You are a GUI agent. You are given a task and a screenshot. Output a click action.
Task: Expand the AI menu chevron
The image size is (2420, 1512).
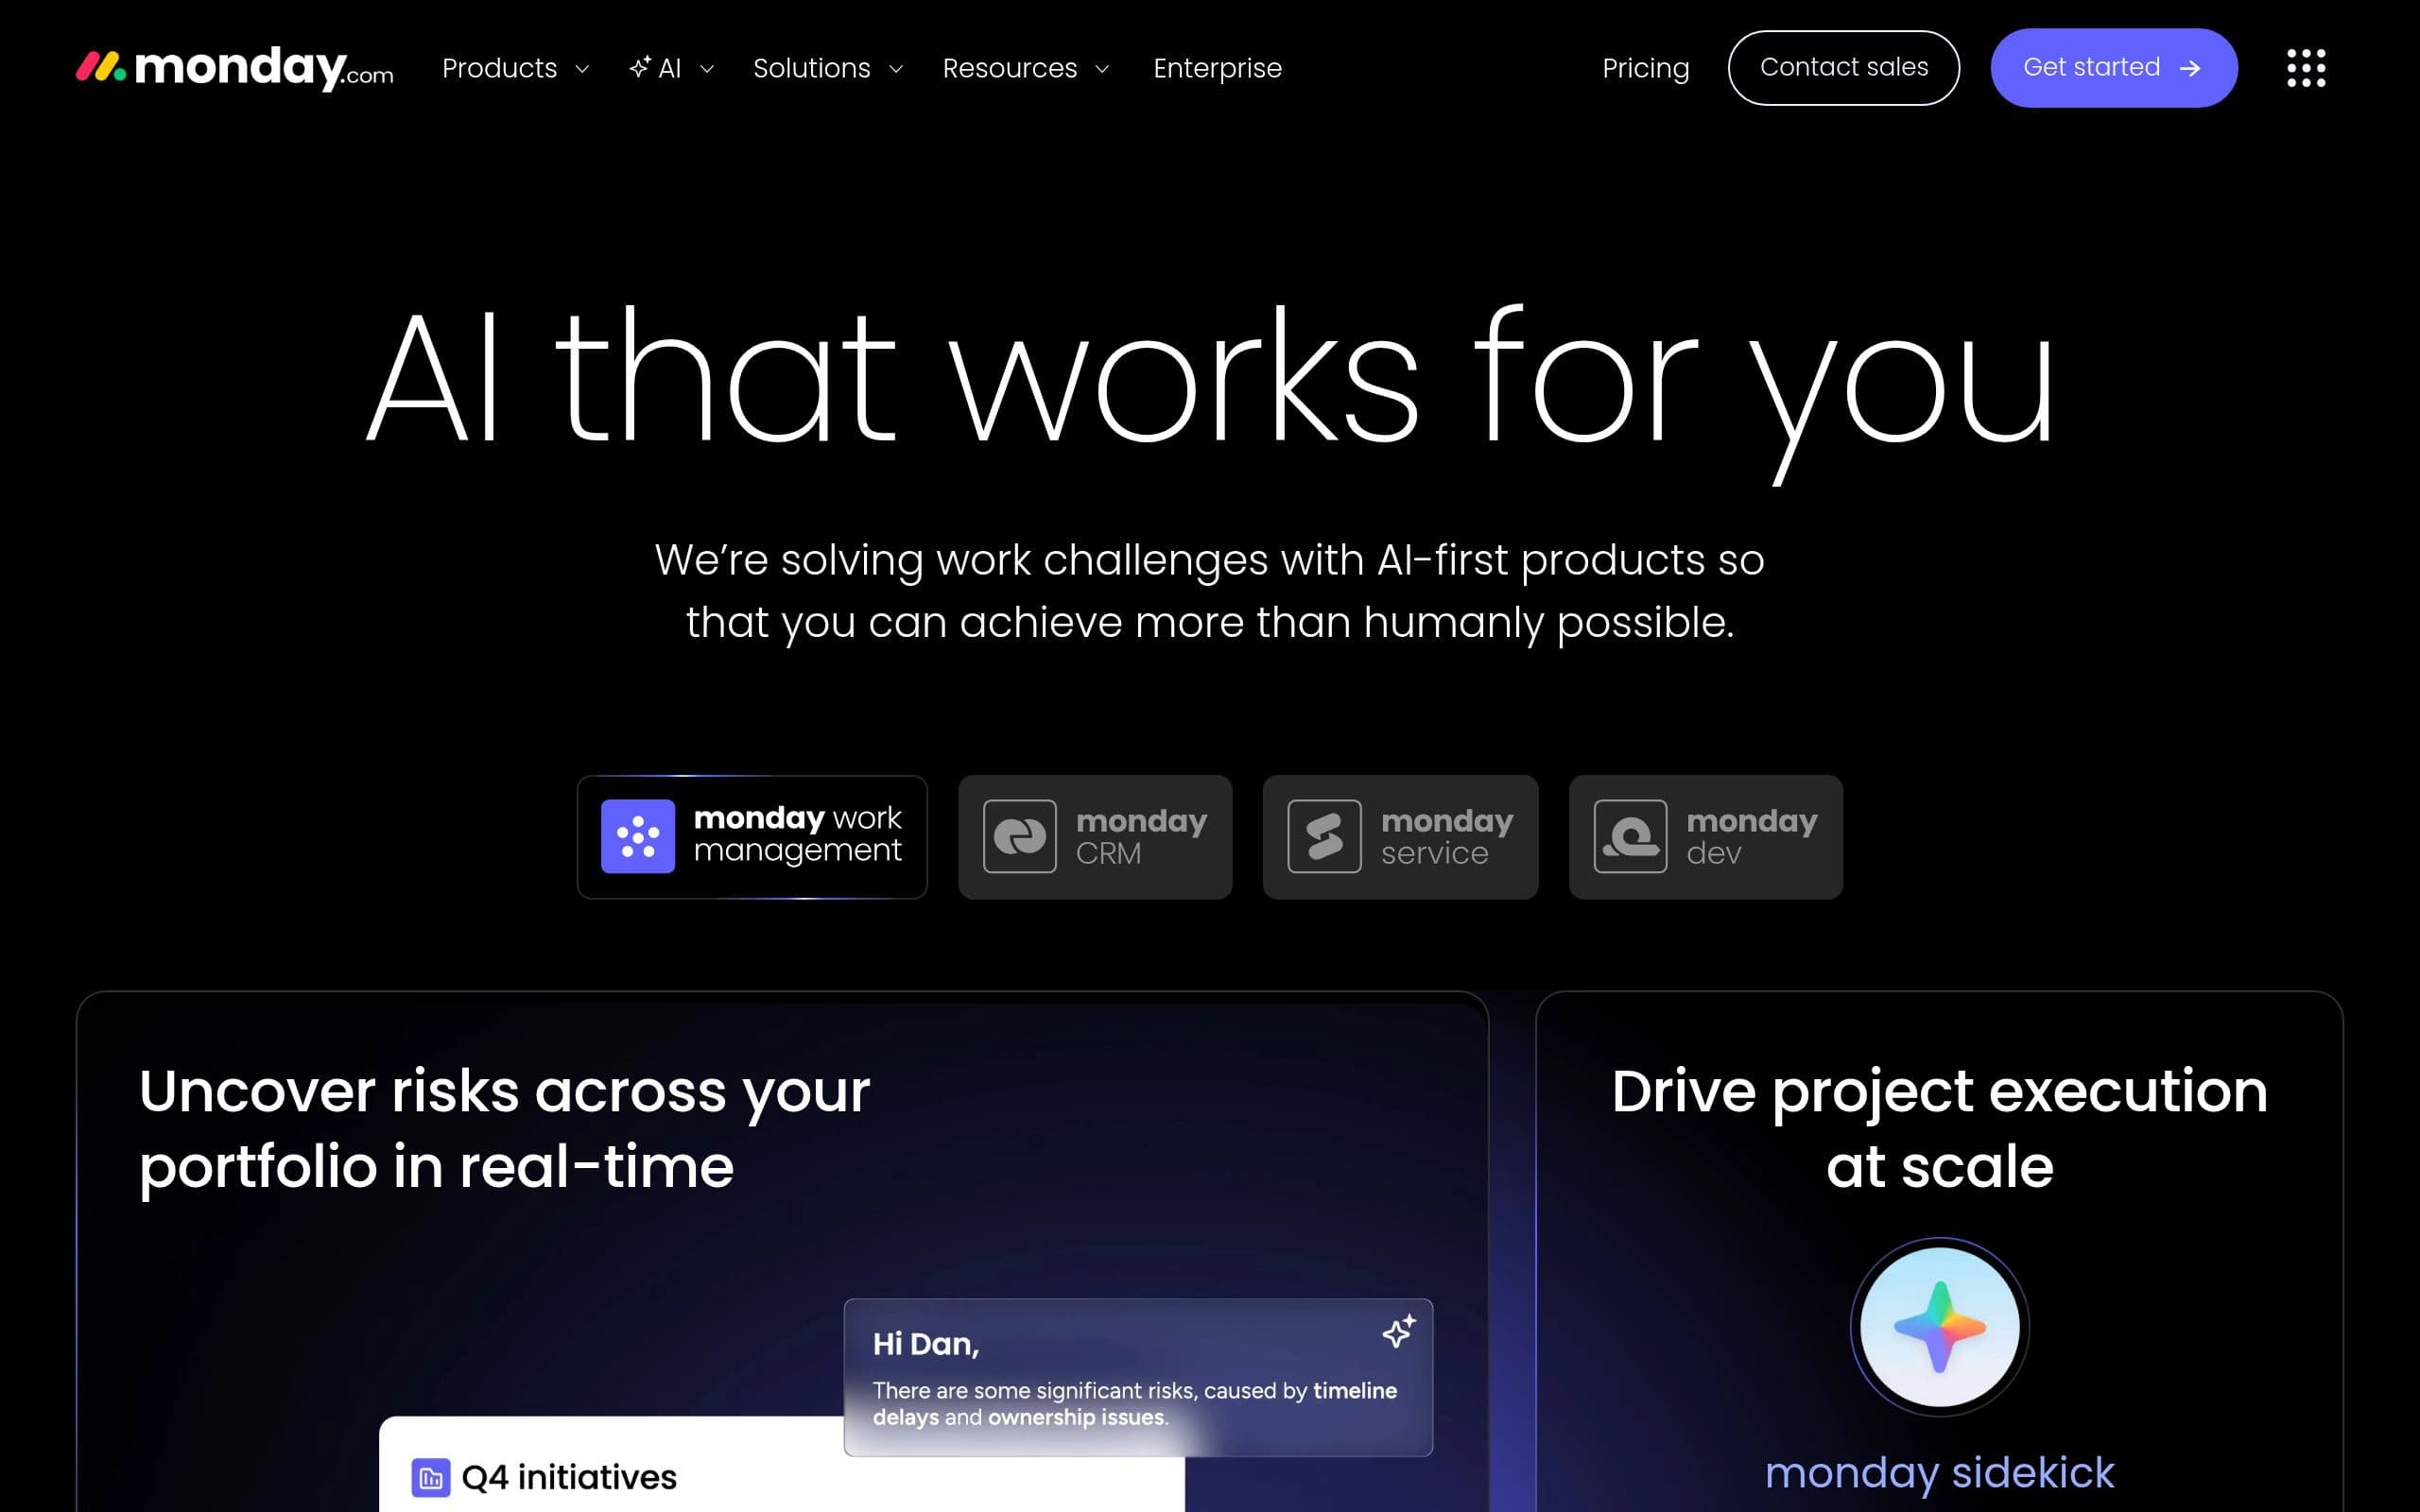click(707, 69)
